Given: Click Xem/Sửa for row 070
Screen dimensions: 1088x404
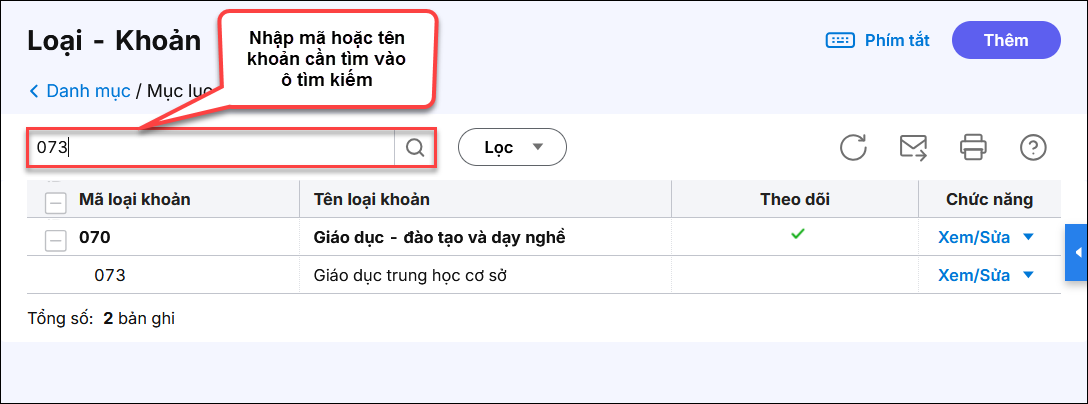Looking at the screenshot, I should coord(974,238).
